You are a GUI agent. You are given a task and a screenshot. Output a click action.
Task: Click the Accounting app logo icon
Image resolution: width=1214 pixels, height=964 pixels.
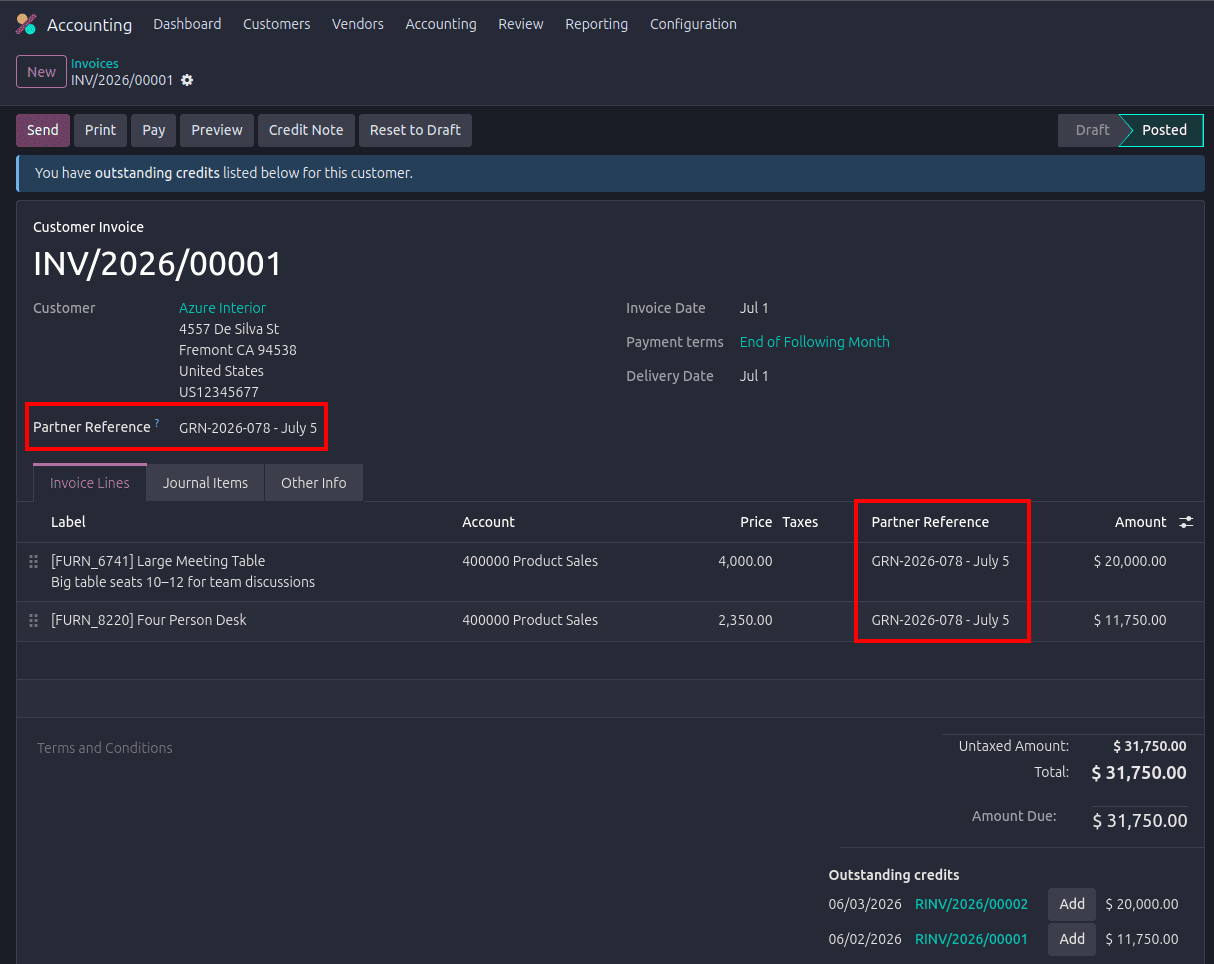(x=26, y=24)
